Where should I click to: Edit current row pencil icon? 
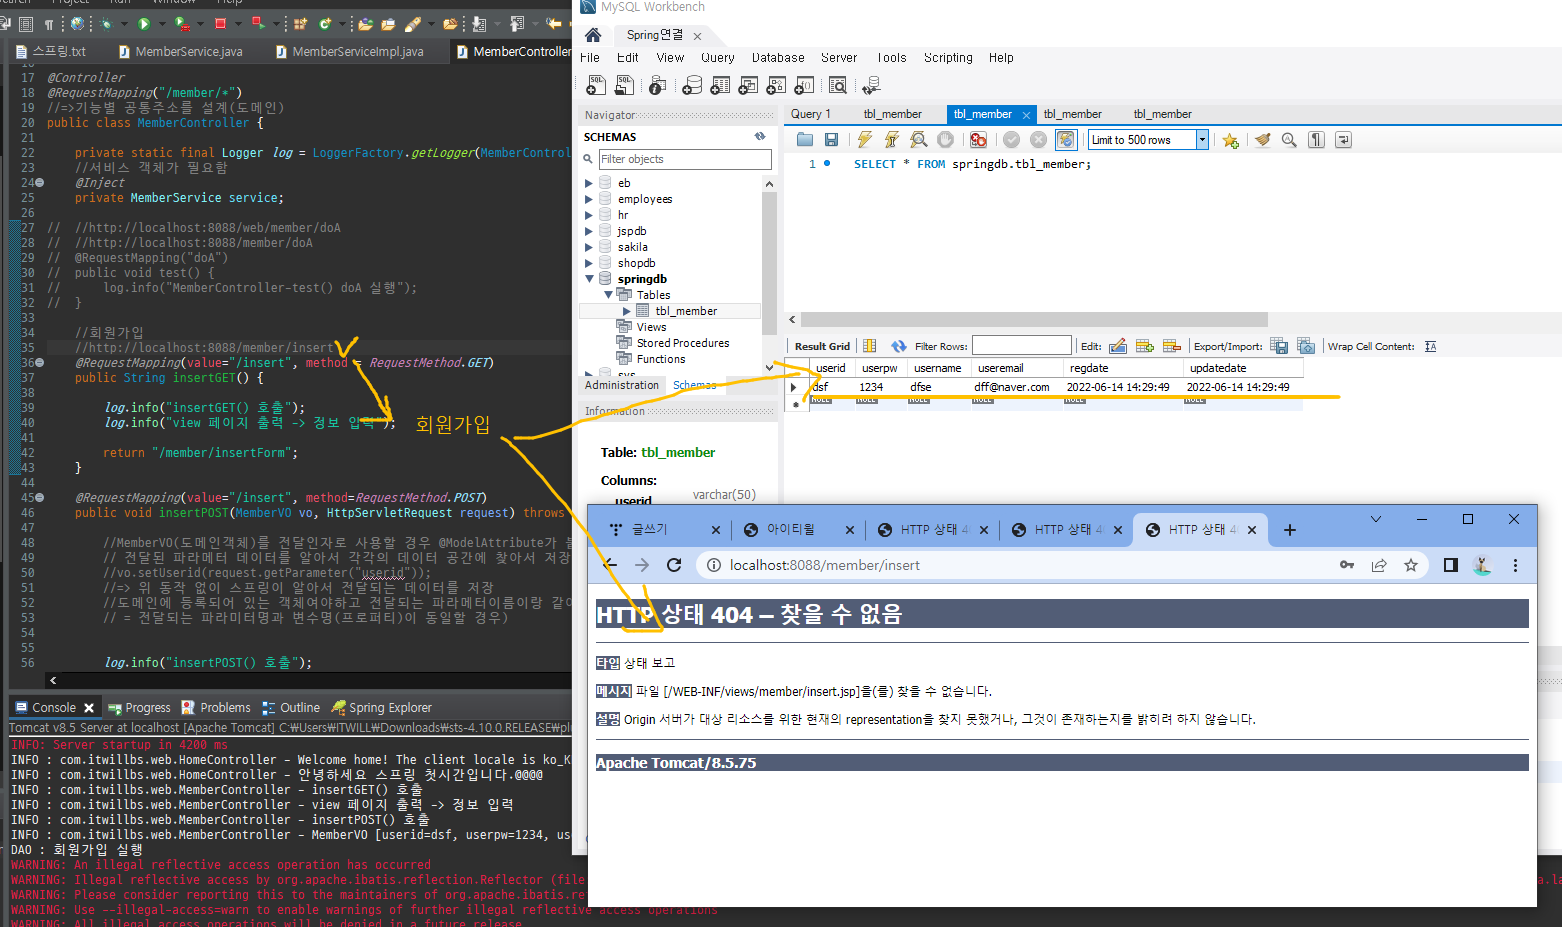(1118, 346)
